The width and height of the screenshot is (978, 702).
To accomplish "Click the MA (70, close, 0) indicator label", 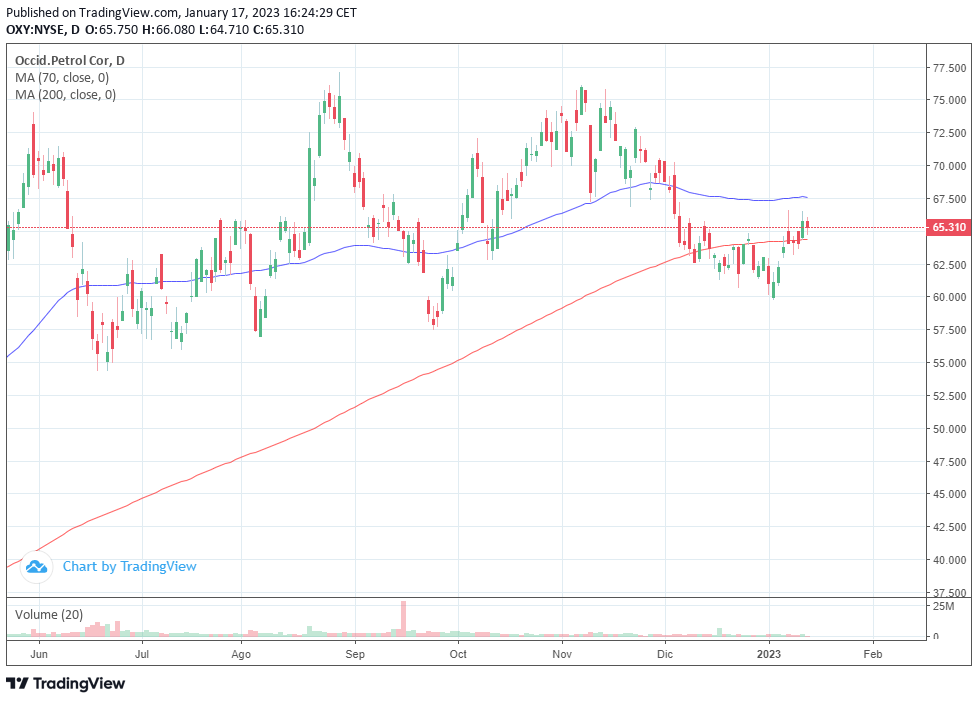I will point(62,78).
